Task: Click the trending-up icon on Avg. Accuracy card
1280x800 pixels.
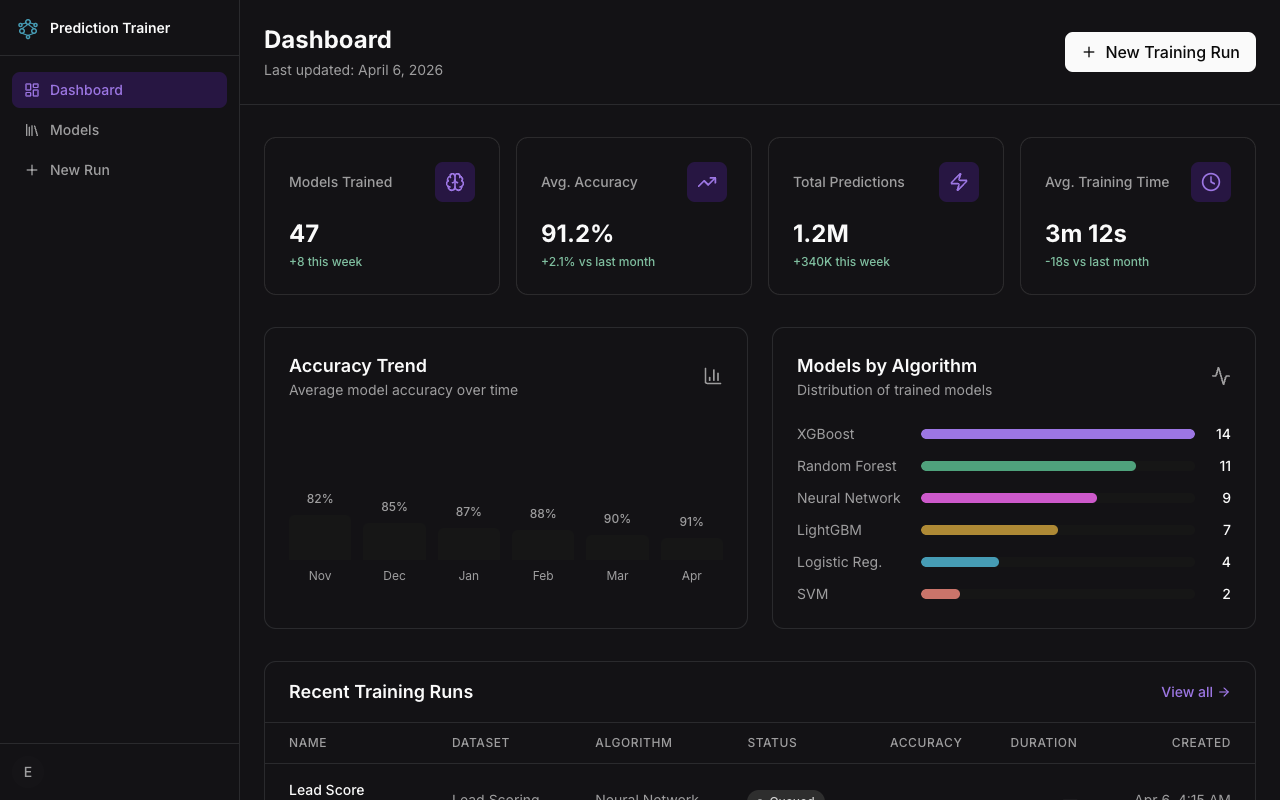Action: point(707,181)
